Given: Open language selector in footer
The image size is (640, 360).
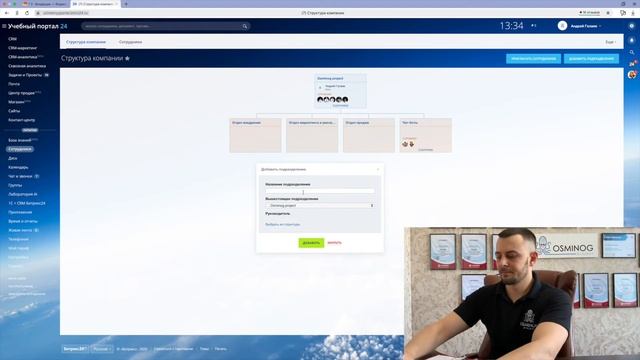Looking at the screenshot, I should point(102,349).
